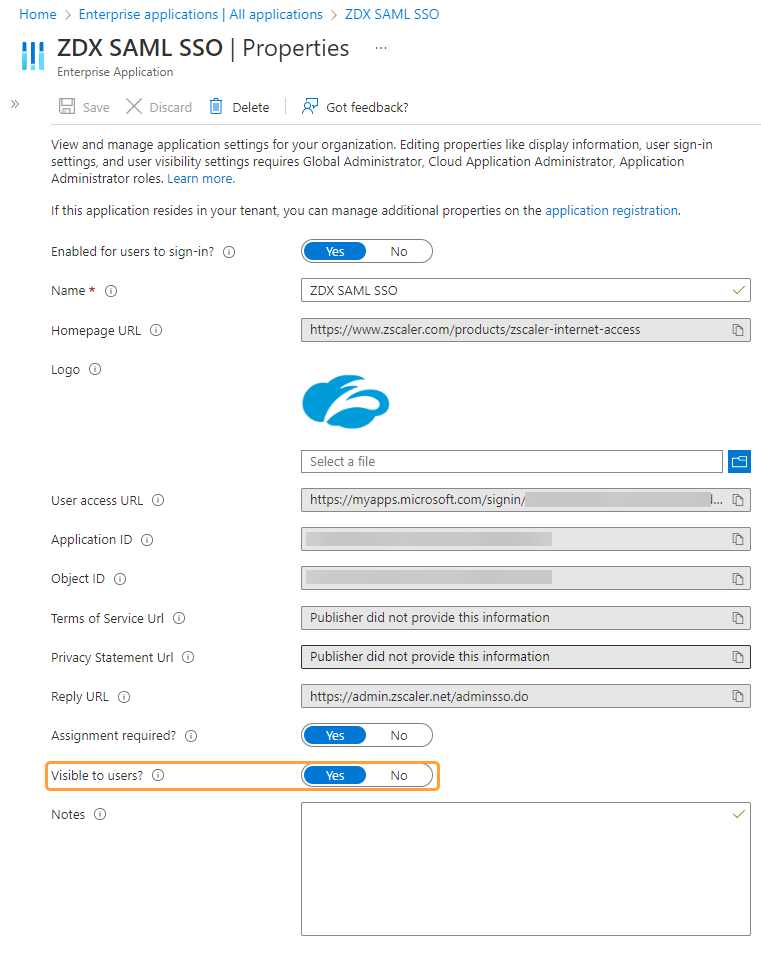
Task: Set Visible to users to No
Action: click(399, 775)
